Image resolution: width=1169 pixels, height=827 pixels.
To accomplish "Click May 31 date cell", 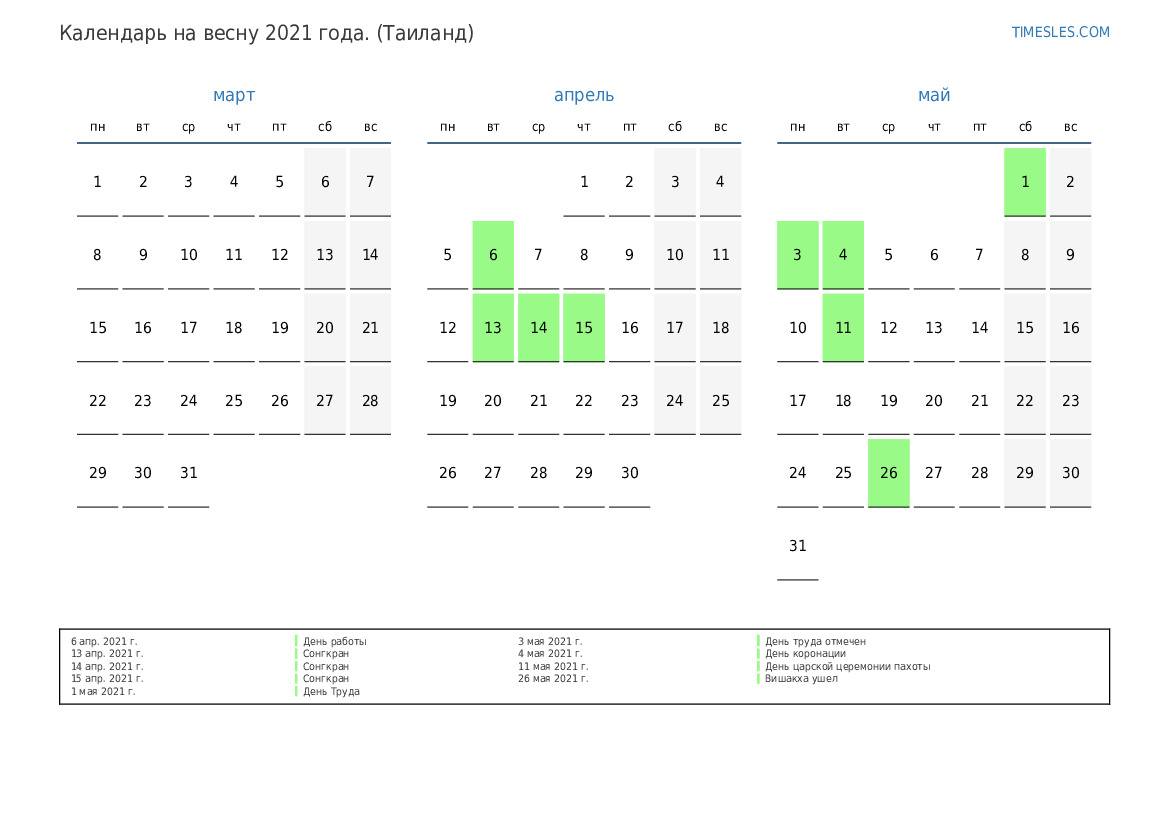I will [x=797, y=546].
